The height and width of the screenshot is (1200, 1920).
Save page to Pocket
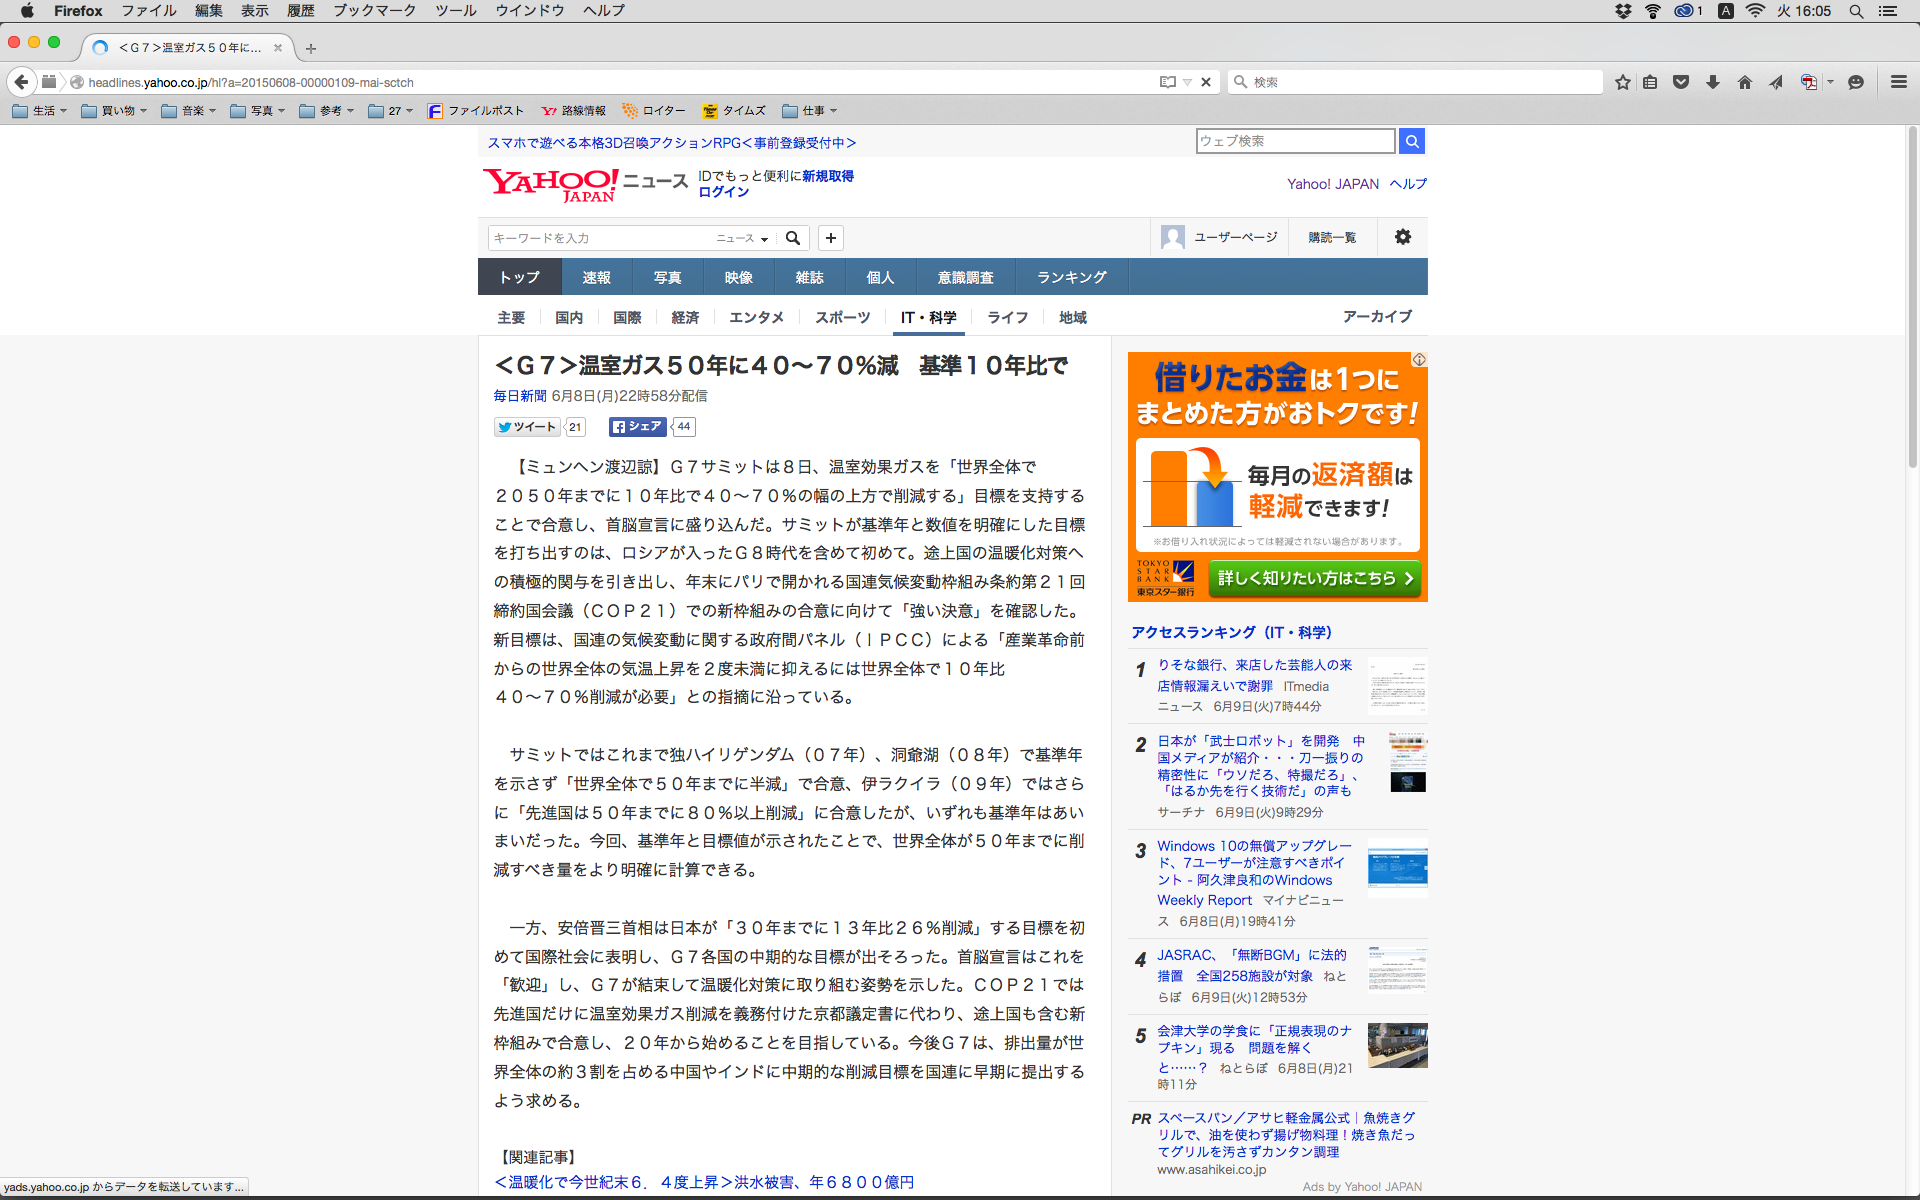1681,82
